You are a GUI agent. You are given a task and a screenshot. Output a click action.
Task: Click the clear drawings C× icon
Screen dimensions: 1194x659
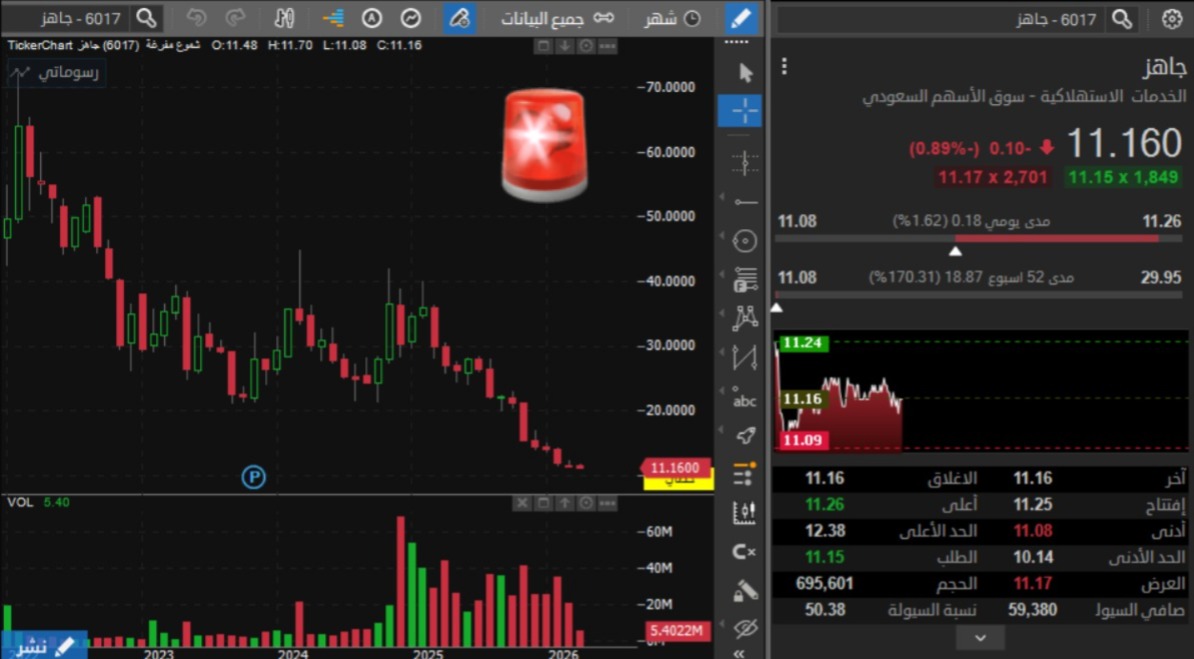(x=744, y=552)
